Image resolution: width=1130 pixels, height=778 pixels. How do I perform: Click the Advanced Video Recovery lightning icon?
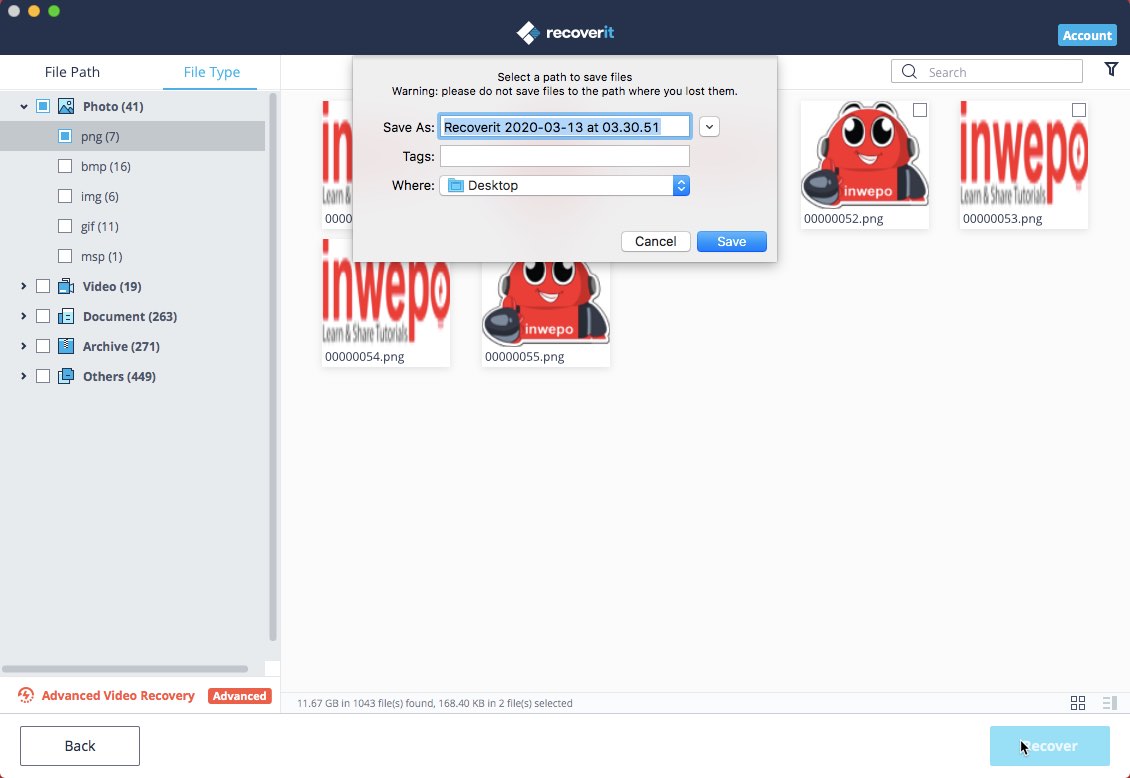tap(26, 695)
